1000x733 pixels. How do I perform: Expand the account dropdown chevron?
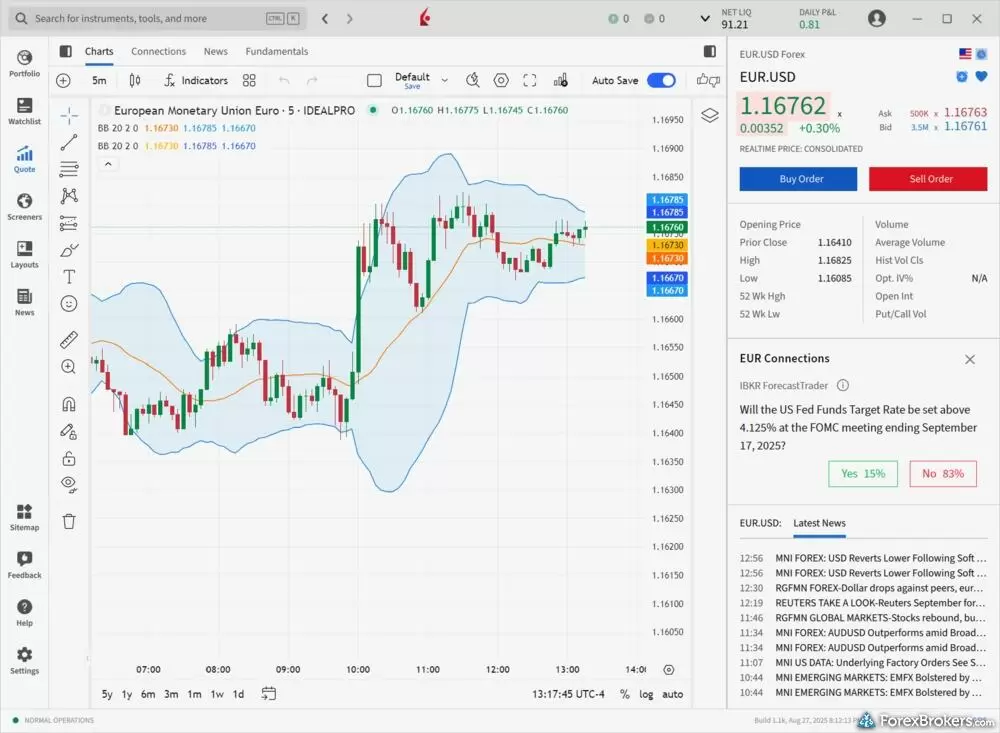coord(705,19)
